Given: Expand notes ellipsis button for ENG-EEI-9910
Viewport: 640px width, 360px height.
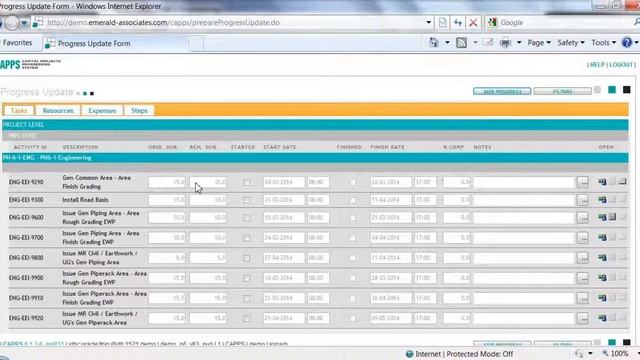Looking at the screenshot, I should pyautogui.click(x=583, y=298).
